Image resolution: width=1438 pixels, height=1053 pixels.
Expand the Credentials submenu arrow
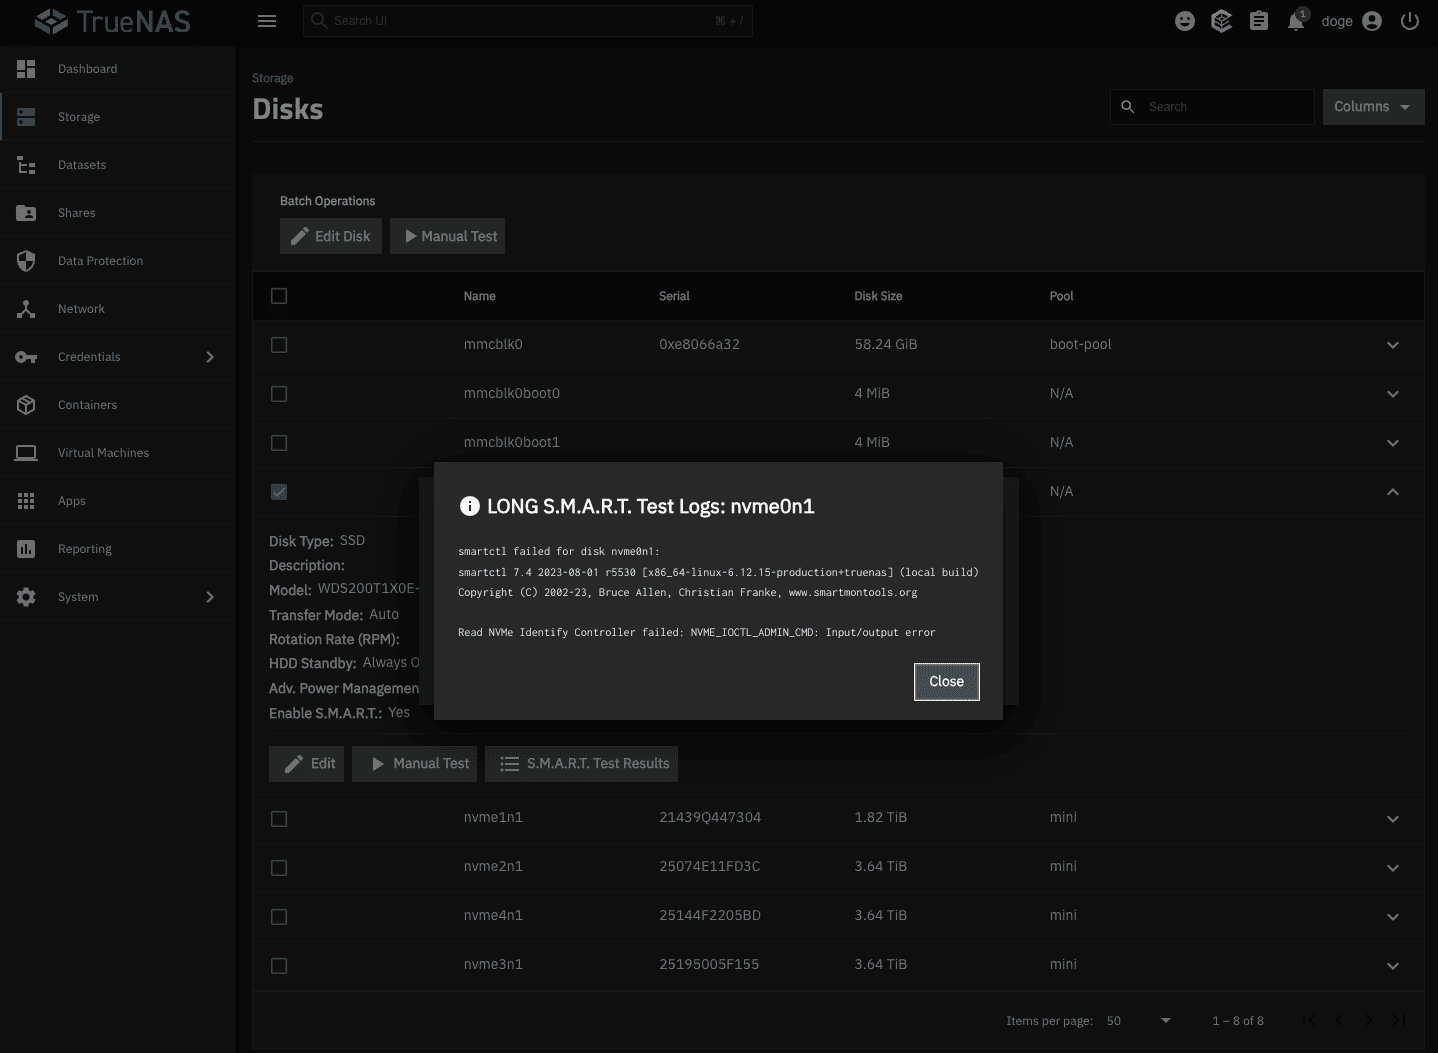210,357
